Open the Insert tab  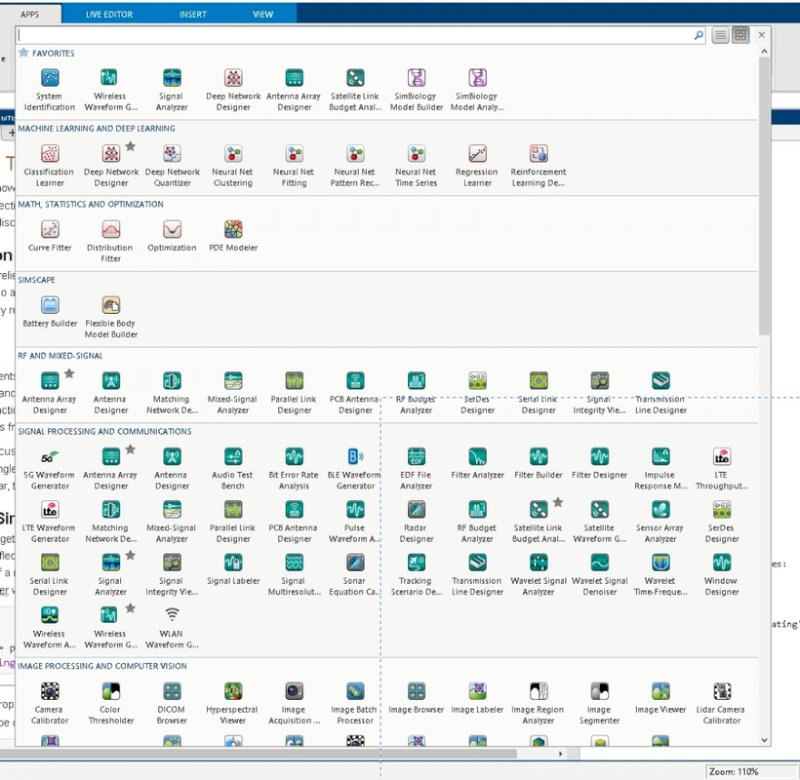point(193,15)
